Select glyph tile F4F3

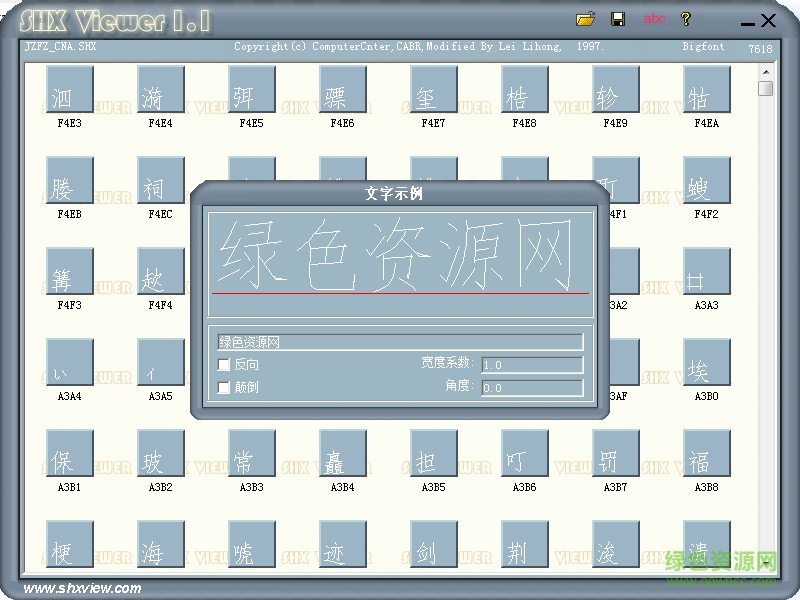(70, 271)
